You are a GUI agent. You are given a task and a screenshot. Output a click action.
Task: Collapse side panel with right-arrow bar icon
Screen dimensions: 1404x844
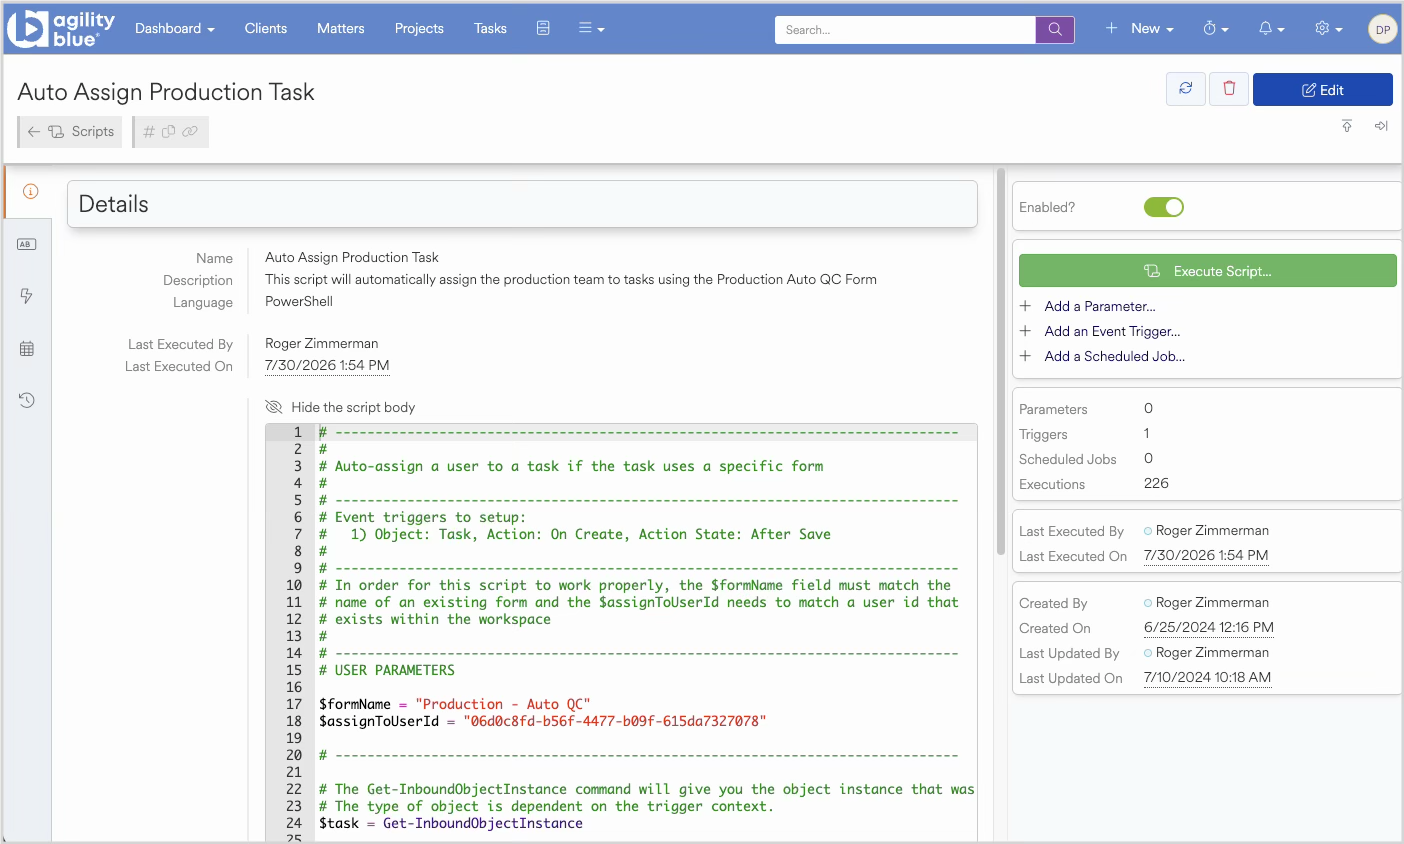pos(1381,126)
